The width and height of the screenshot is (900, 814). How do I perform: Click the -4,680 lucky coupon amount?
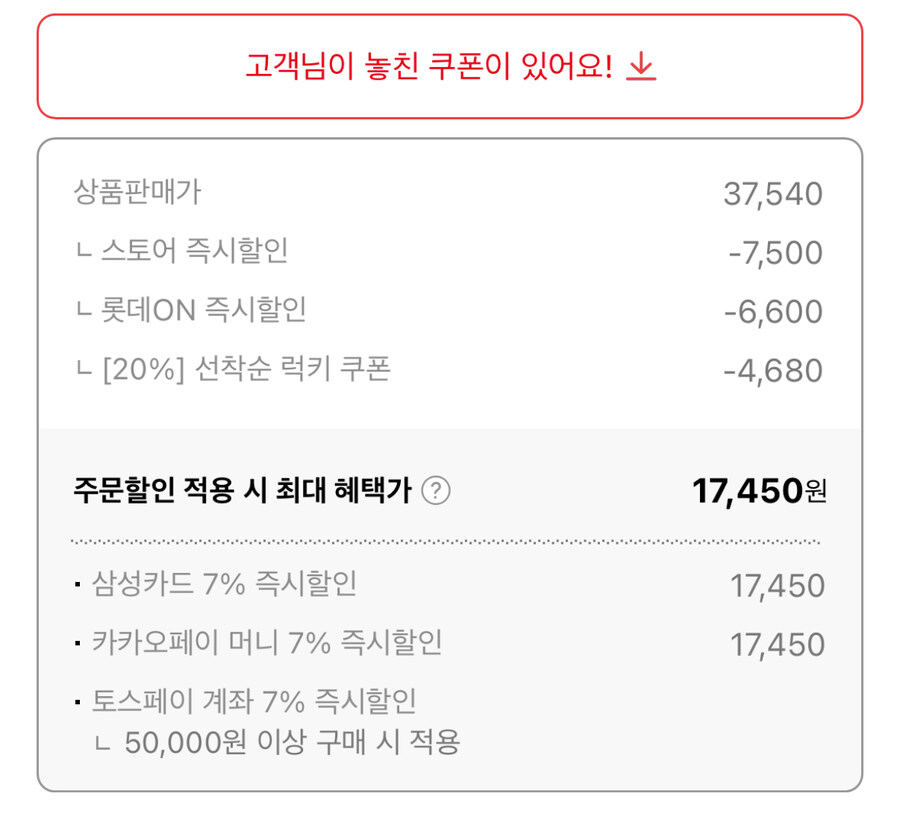(772, 371)
